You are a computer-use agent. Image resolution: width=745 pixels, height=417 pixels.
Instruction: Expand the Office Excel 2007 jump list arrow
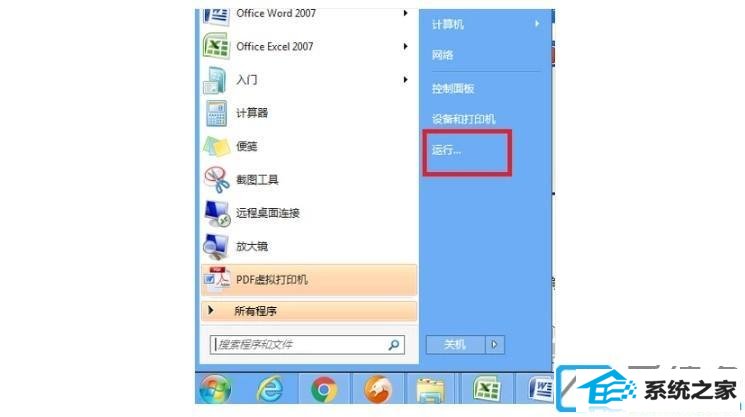pos(405,47)
